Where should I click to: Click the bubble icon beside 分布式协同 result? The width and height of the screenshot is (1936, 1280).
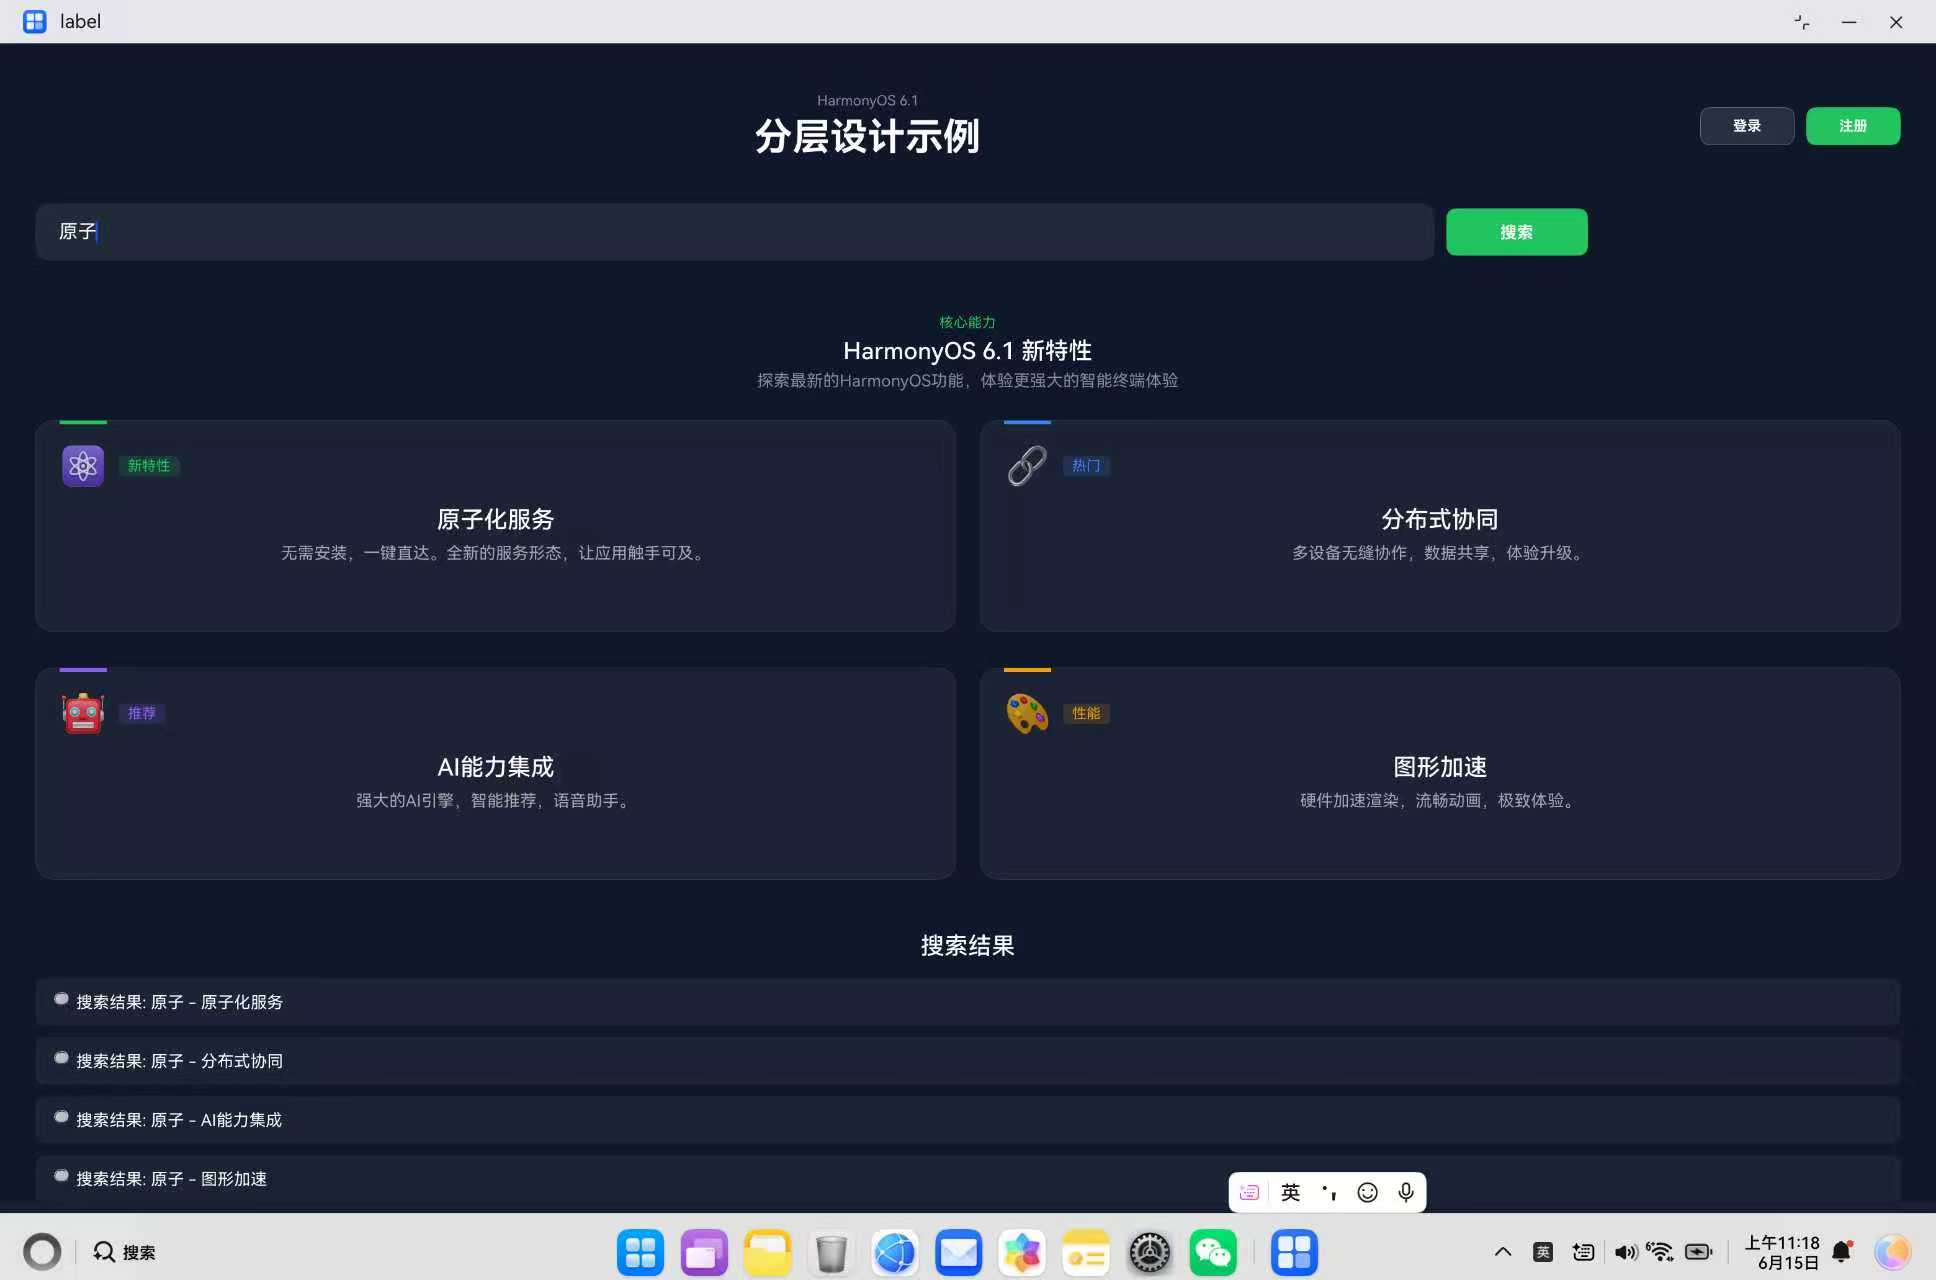click(x=61, y=1058)
